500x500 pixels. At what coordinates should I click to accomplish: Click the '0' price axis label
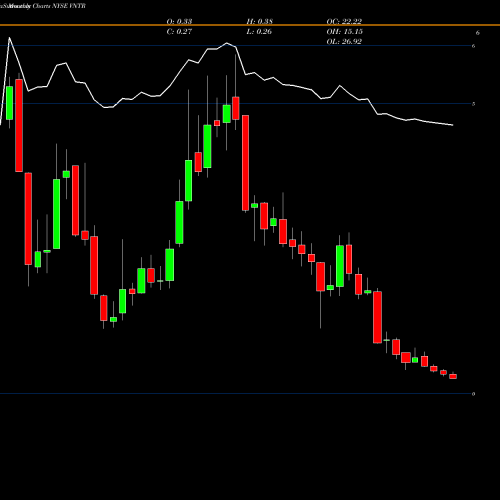pyautogui.click(x=474, y=394)
